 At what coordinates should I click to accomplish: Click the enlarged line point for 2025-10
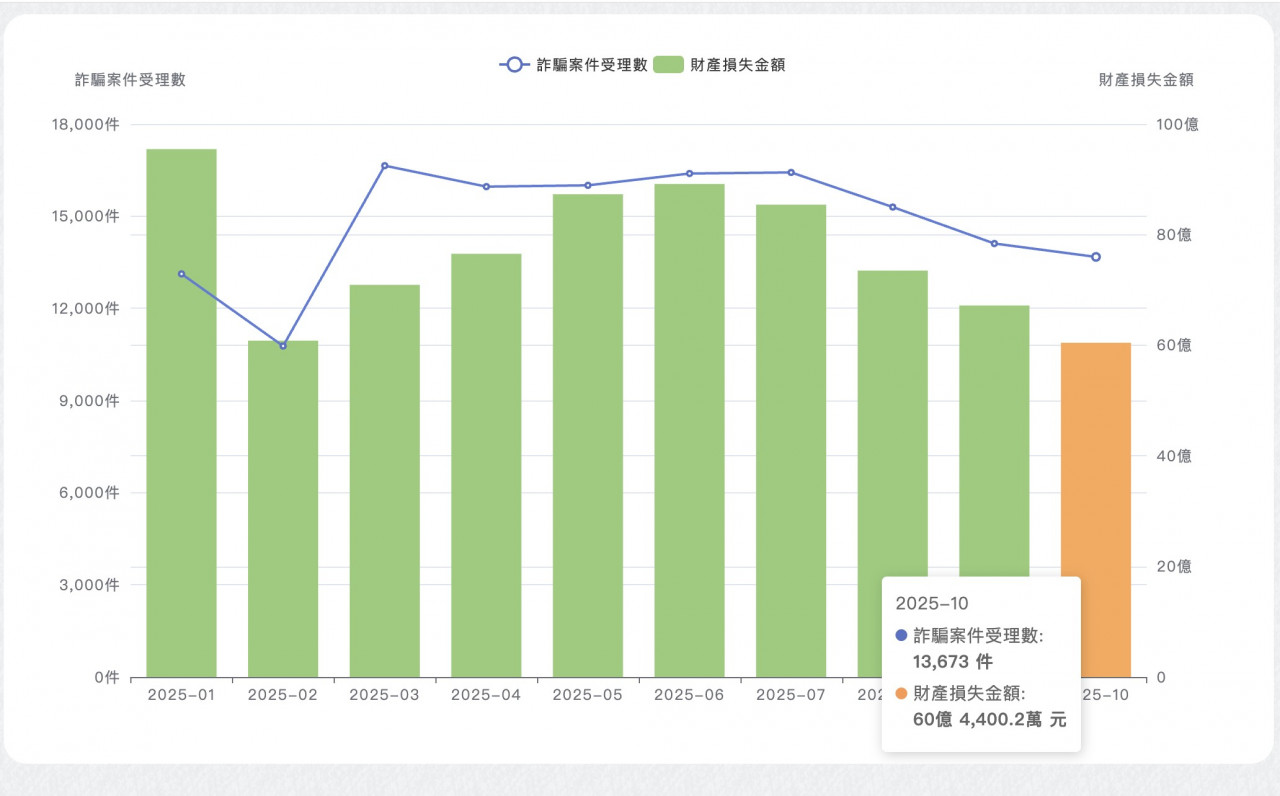point(1095,257)
